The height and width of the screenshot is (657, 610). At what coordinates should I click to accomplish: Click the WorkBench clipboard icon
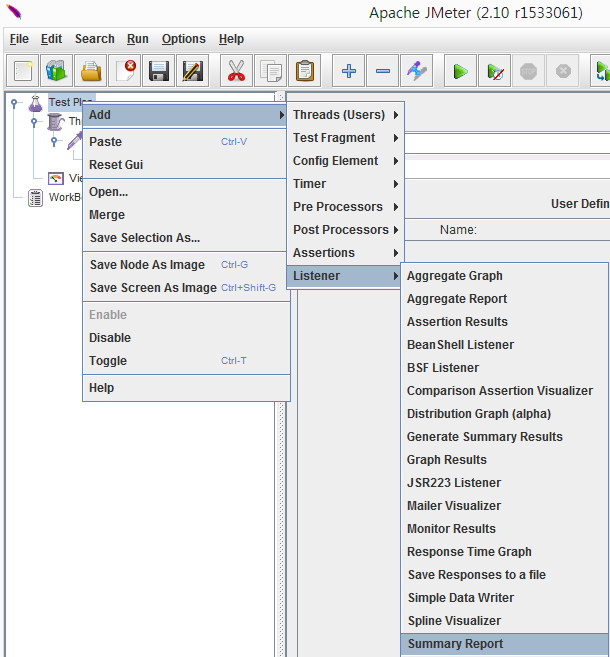point(35,198)
